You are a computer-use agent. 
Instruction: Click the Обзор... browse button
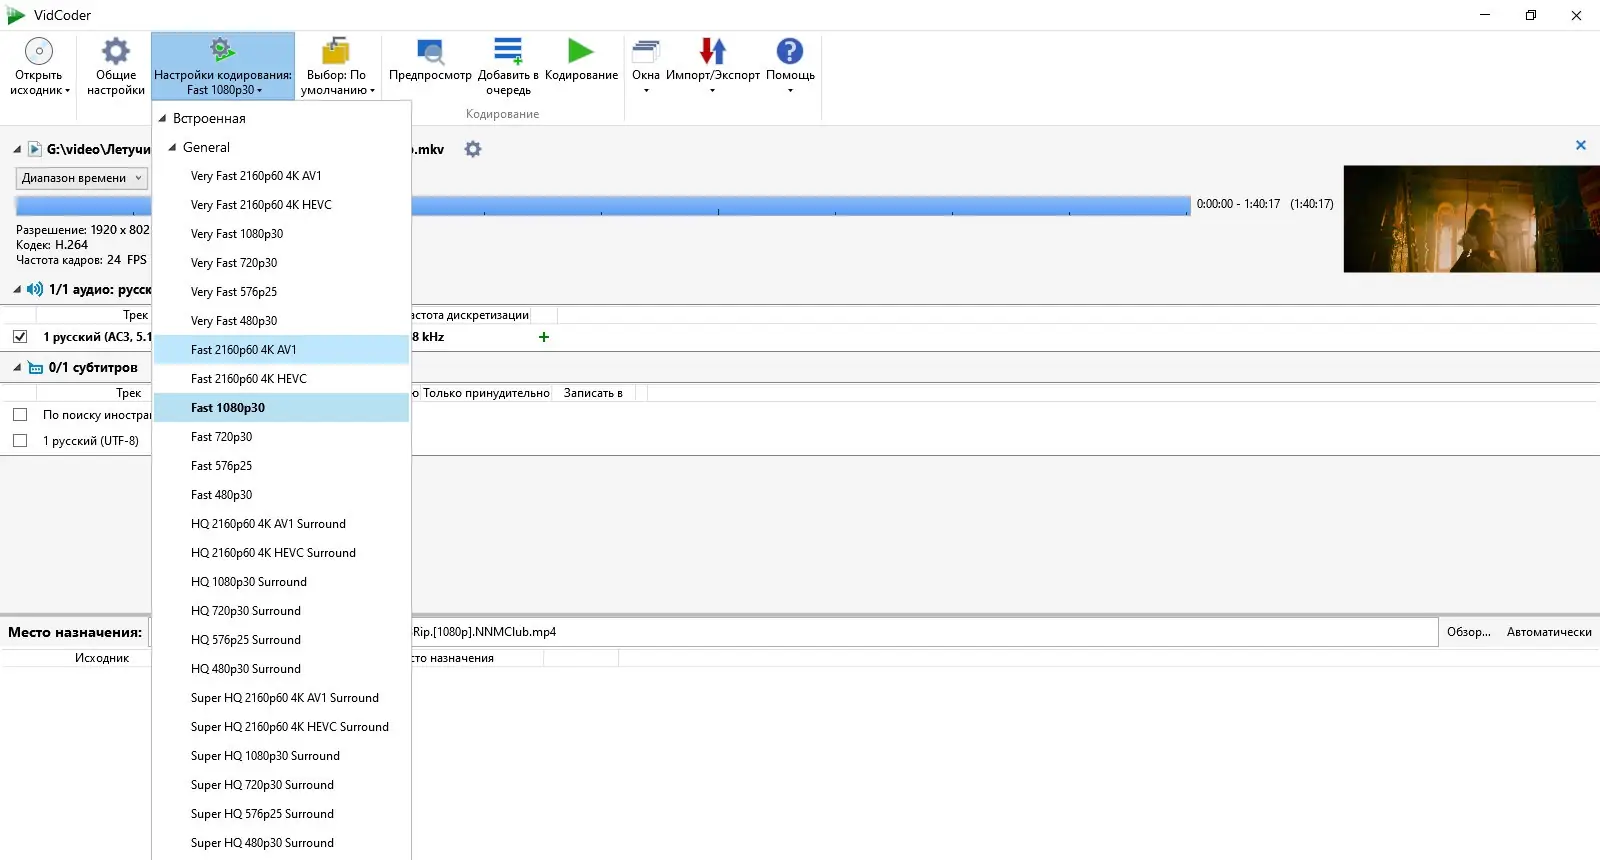click(x=1468, y=632)
